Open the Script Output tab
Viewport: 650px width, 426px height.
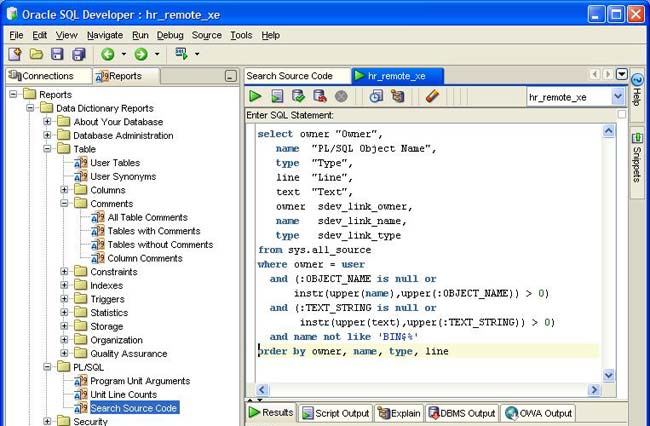coord(336,413)
